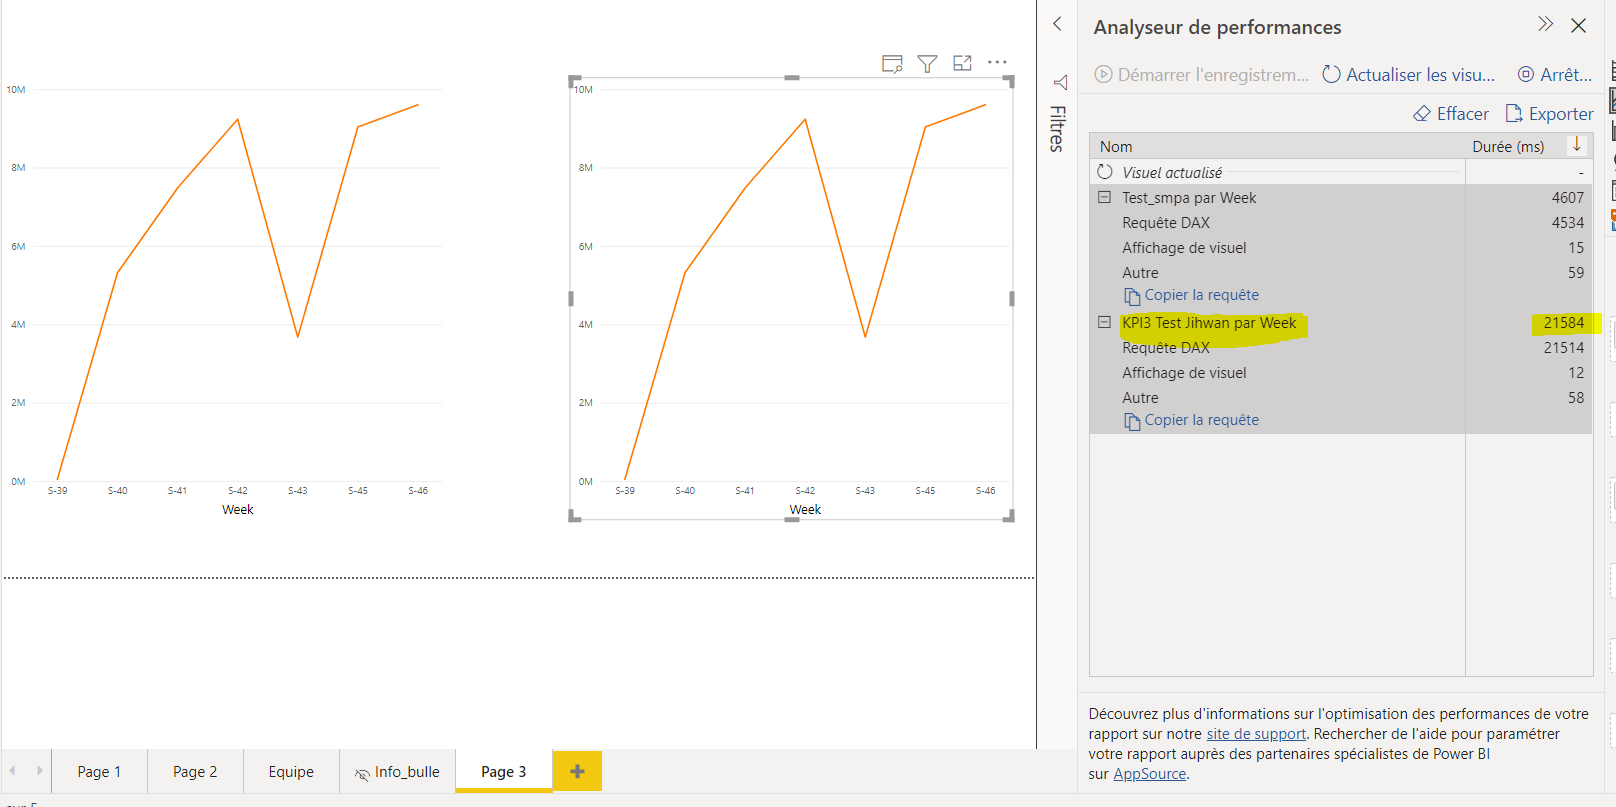This screenshot has width=1616, height=807.
Task: Select the duration value 21584
Action: [1563, 323]
